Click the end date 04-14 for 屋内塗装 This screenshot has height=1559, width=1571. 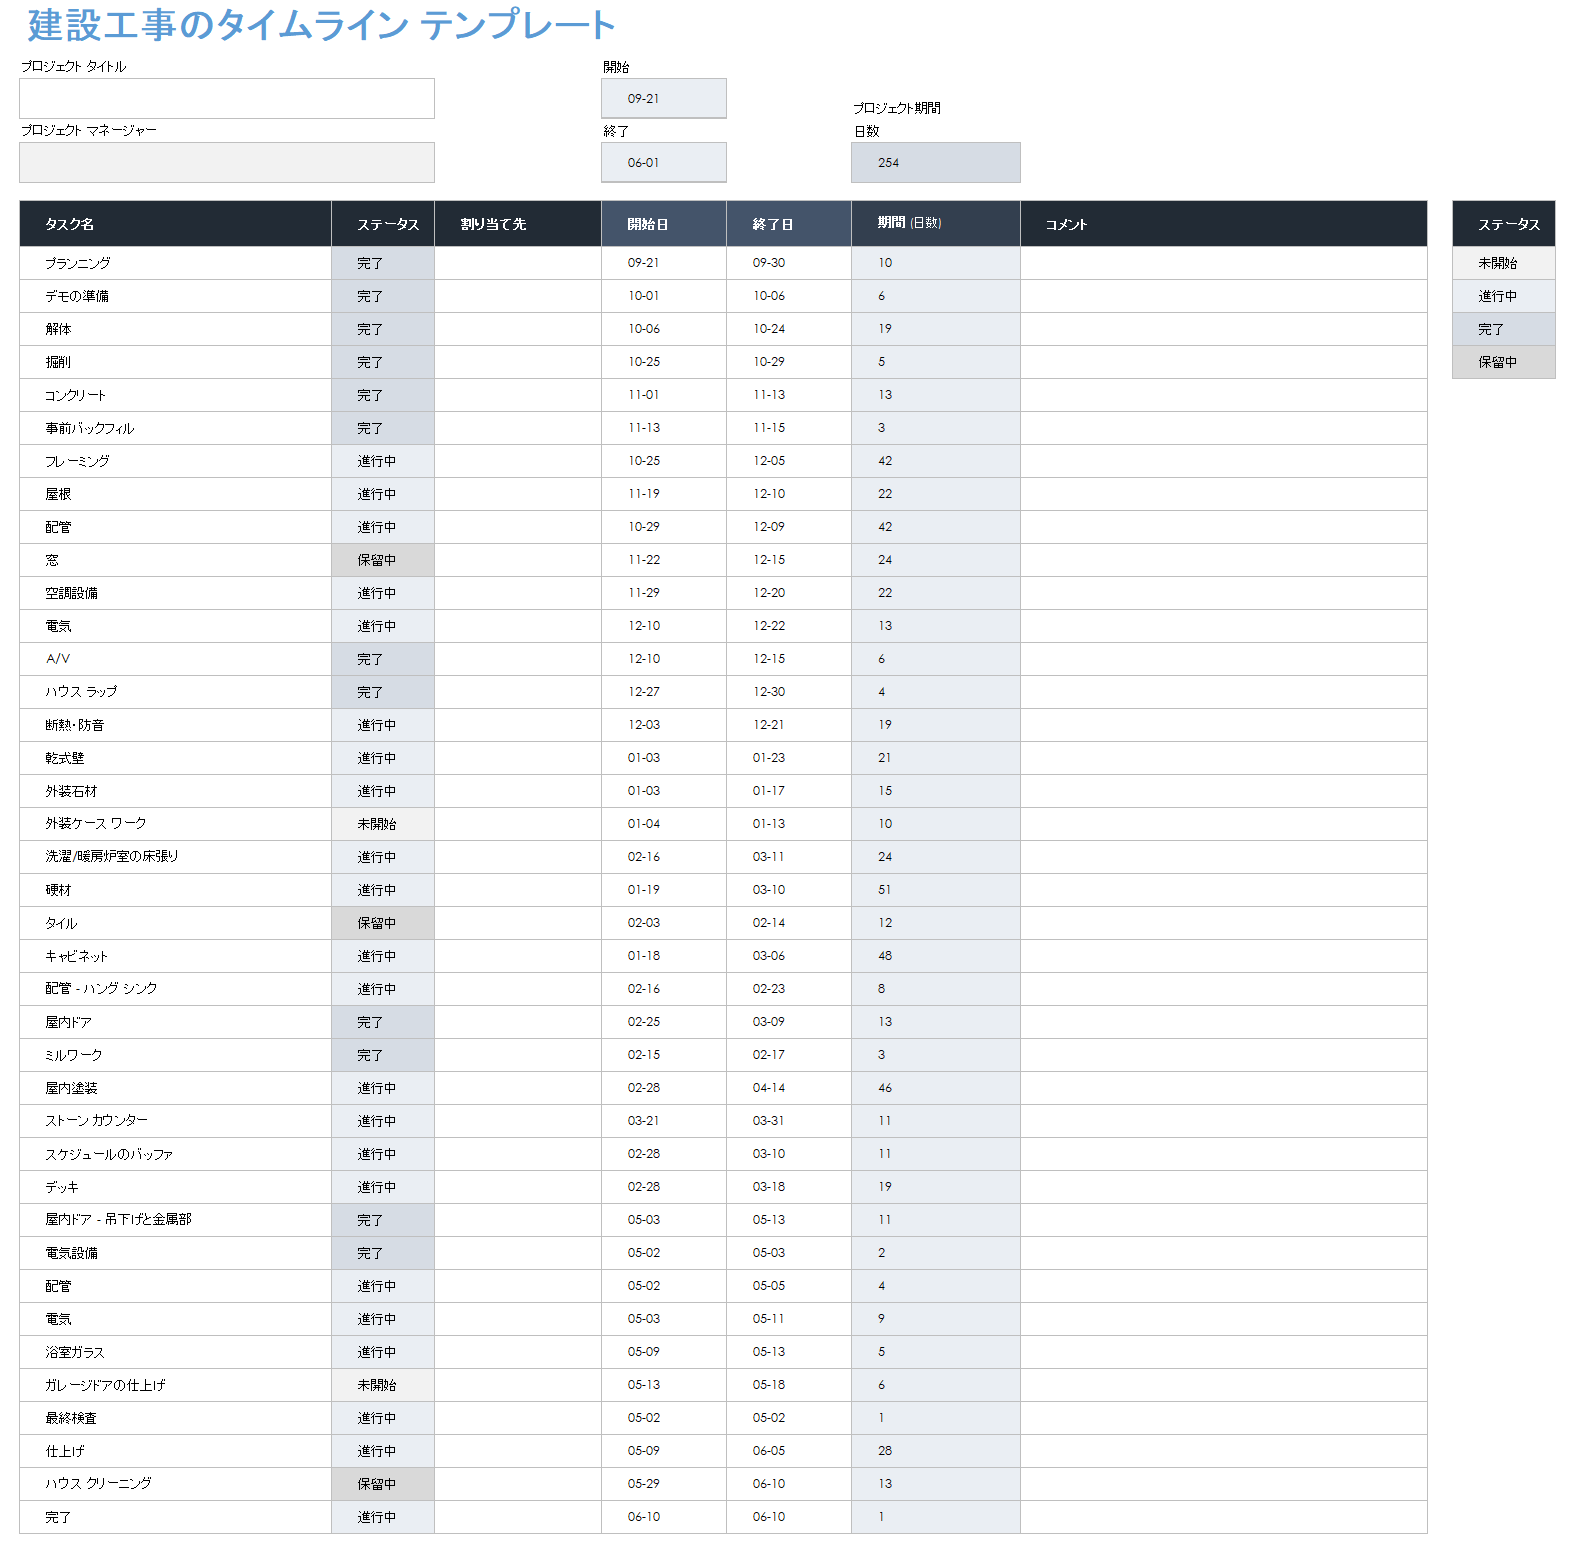click(x=789, y=1088)
